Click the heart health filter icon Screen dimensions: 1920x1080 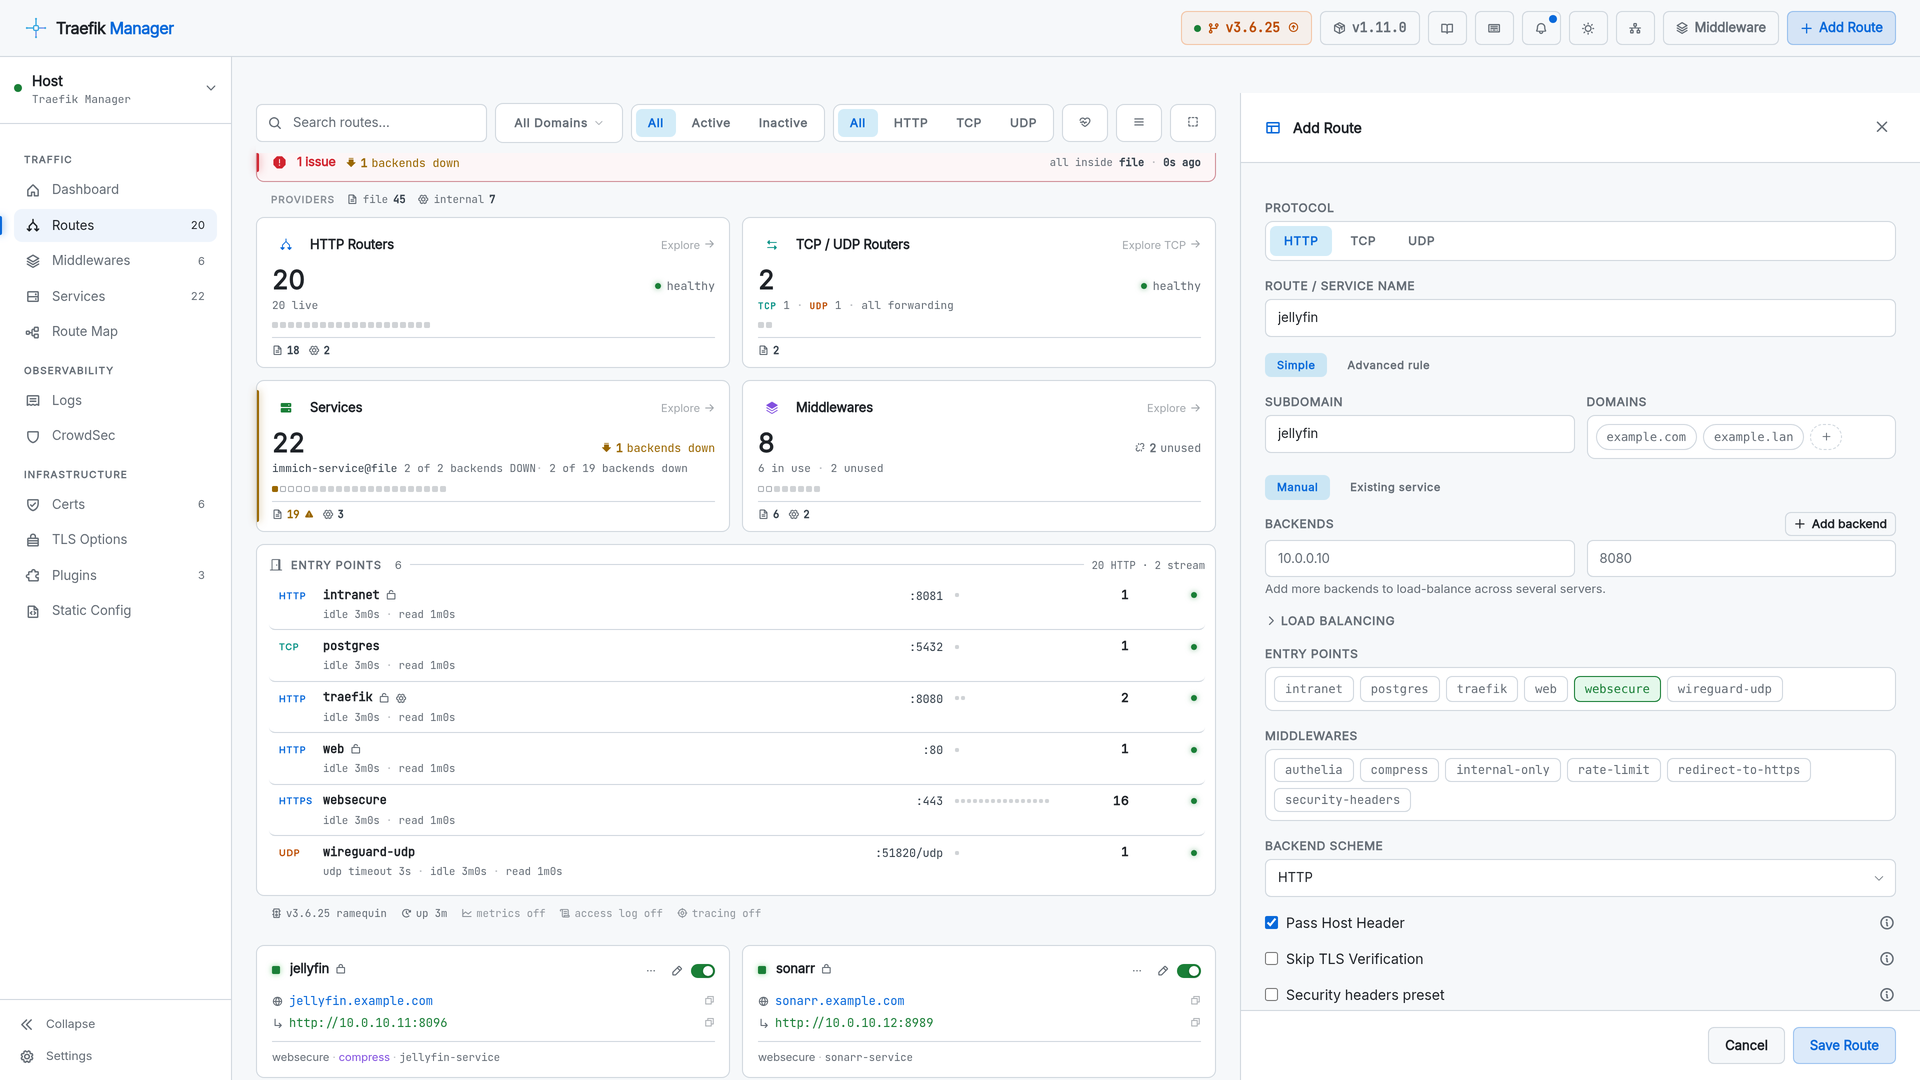pos(1085,123)
